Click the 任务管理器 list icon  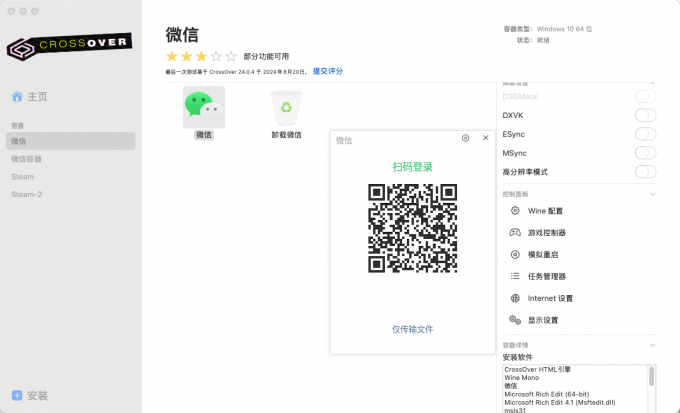point(515,276)
